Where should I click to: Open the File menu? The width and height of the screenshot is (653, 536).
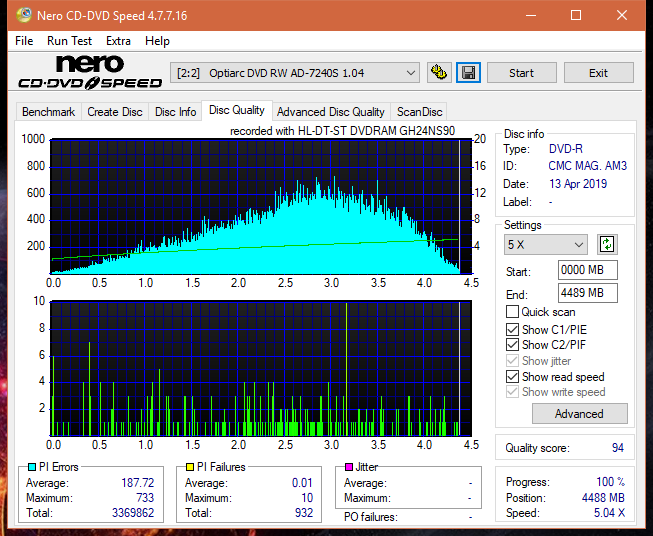coord(24,41)
